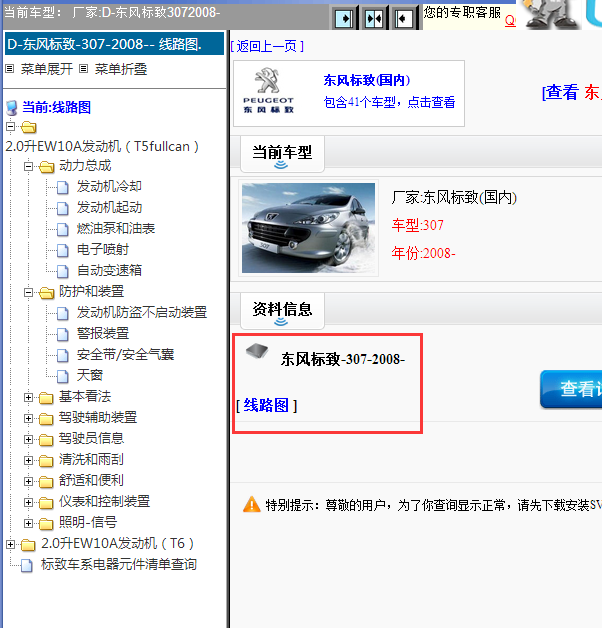The image size is (602, 628).
Task: Click the 年份:2008- text
Action: [423, 254]
